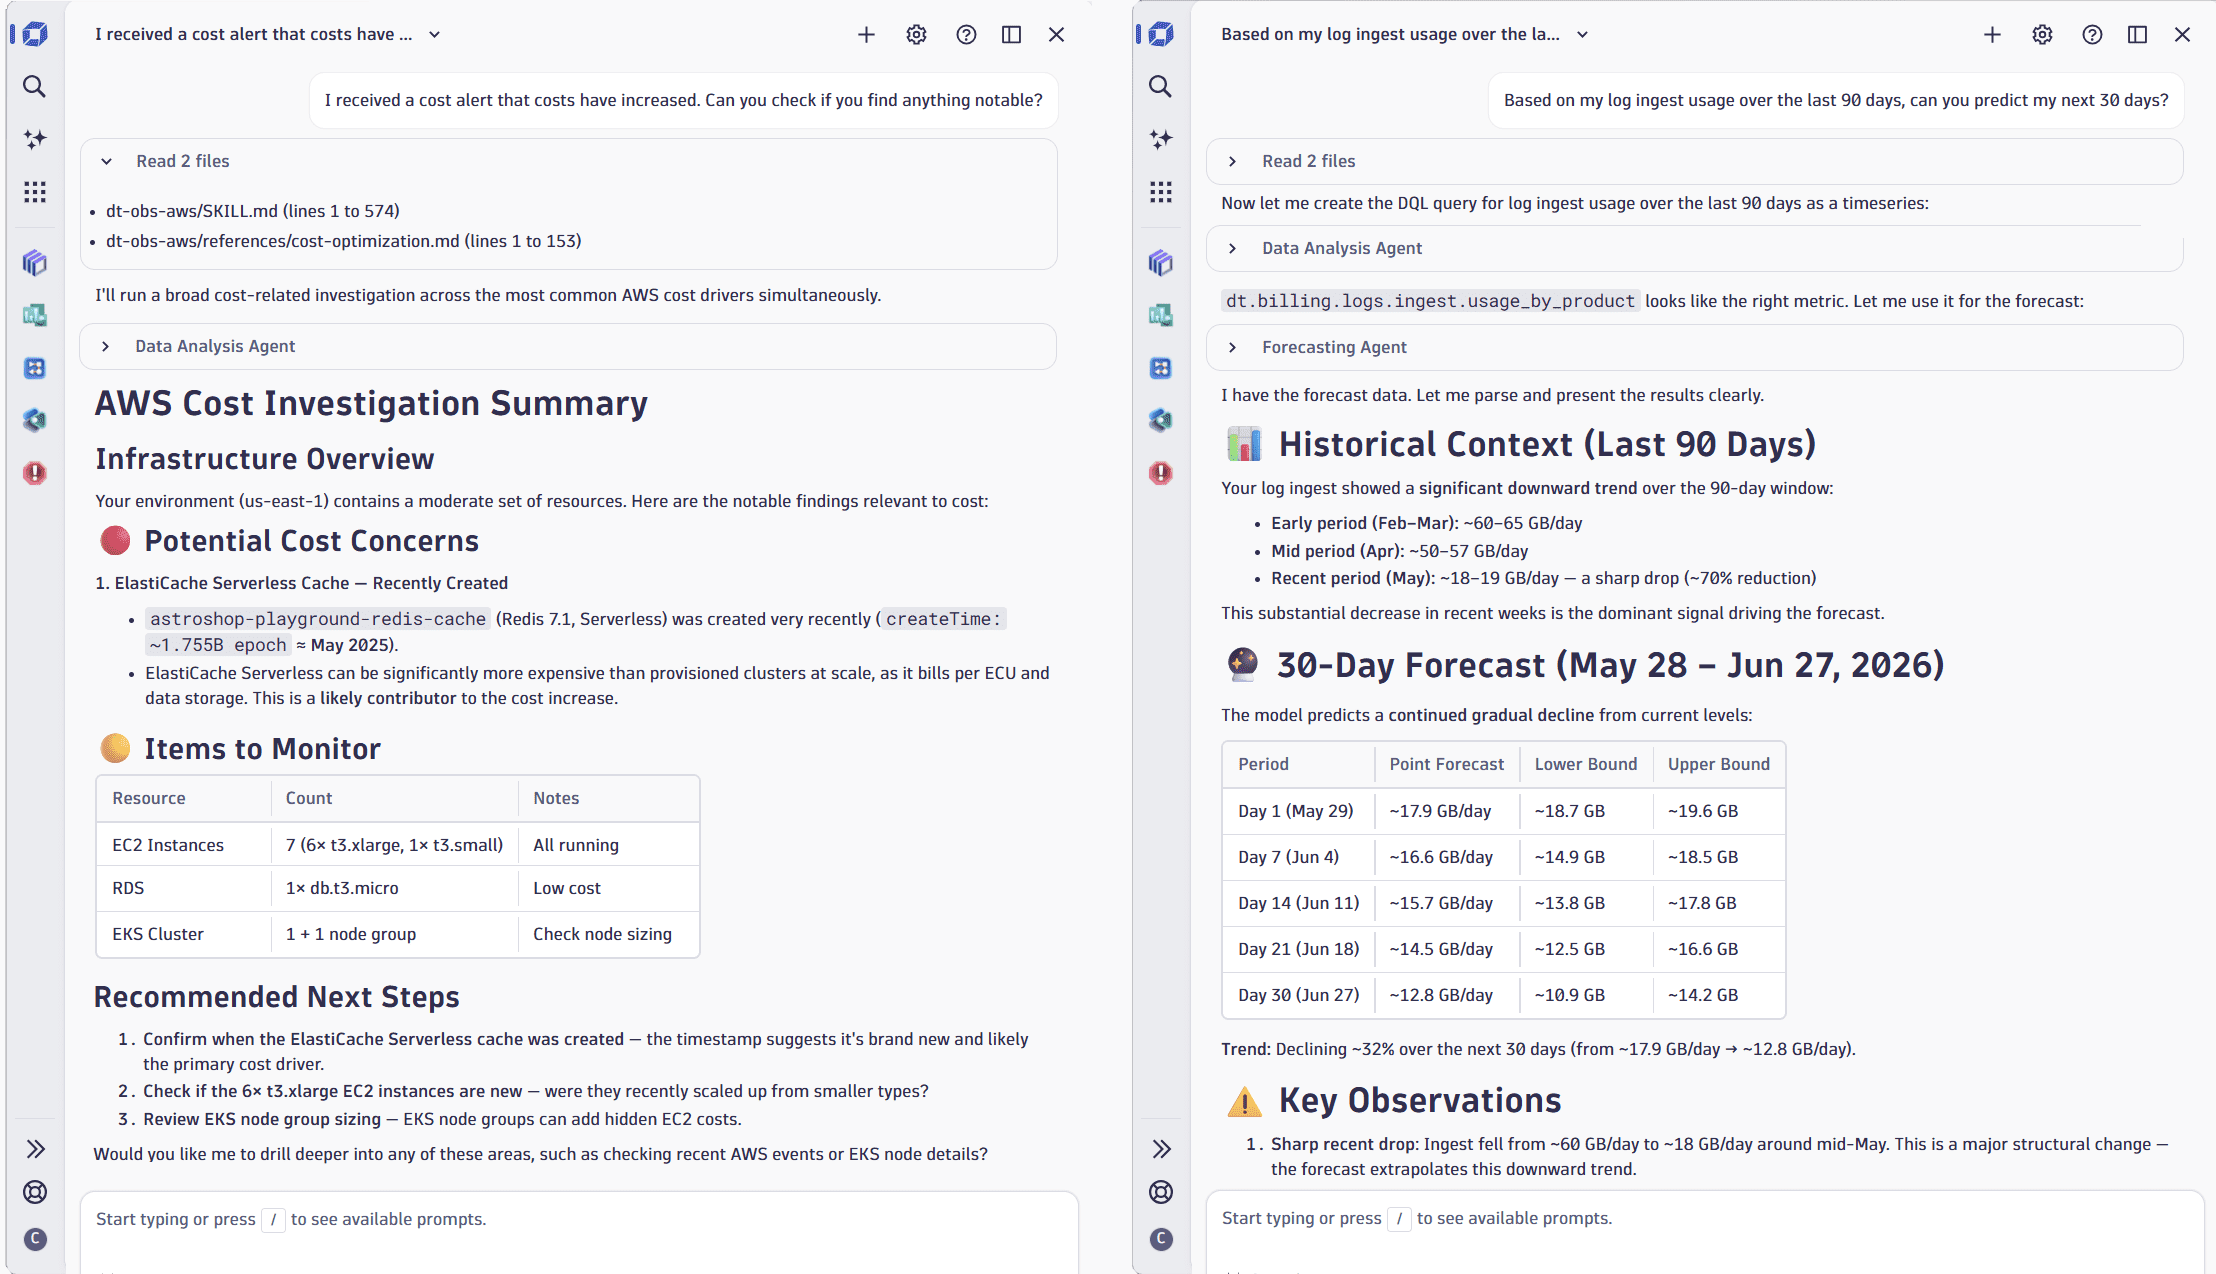Start a new chat in right window

pos(1992,34)
